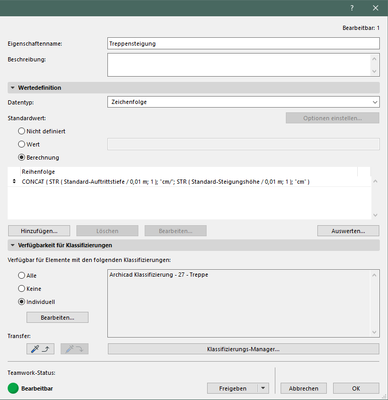Click the Beschreibung scrollbar down arrow

374,71
